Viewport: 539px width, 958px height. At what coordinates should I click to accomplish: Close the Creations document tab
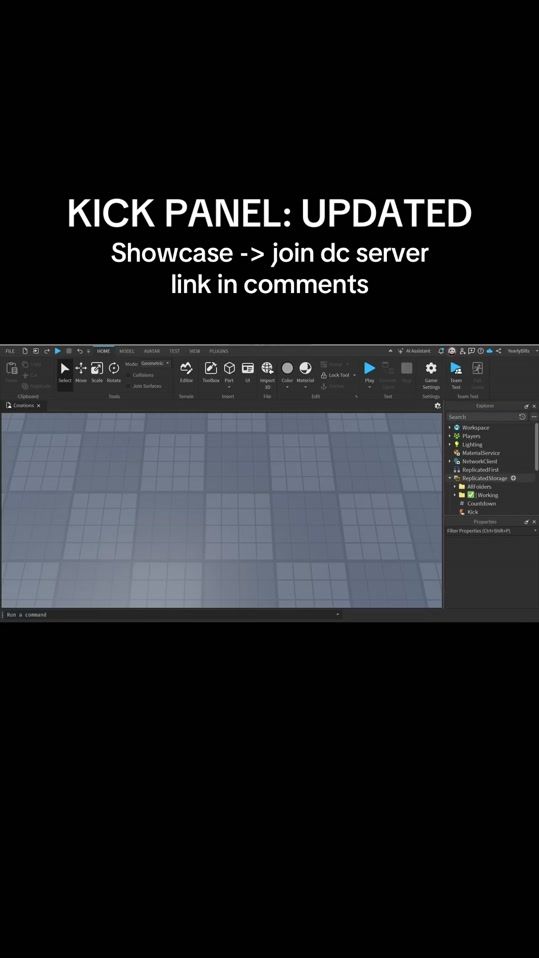tap(38, 405)
